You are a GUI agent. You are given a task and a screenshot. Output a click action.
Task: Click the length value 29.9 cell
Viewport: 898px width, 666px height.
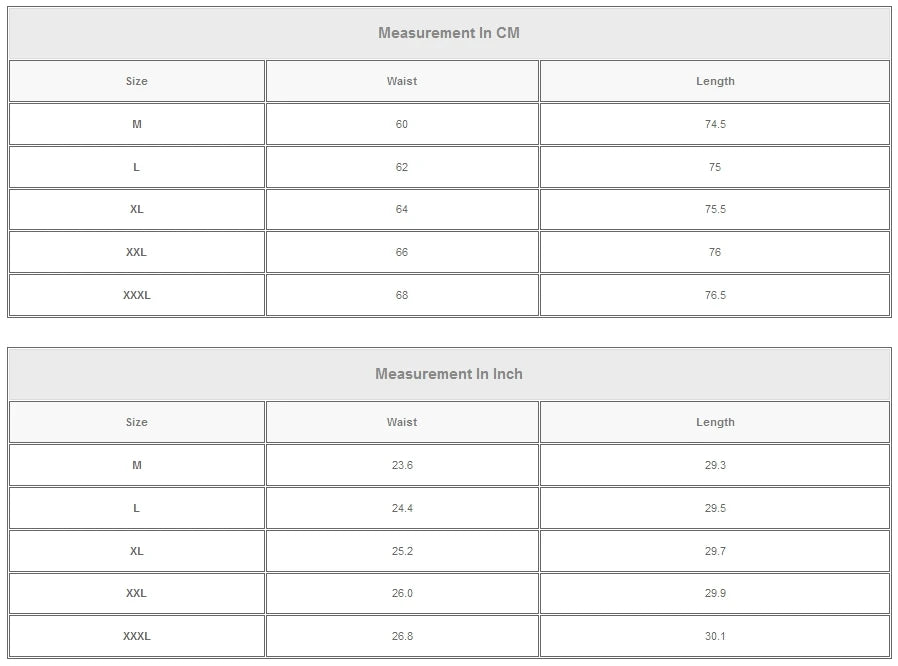pos(715,593)
